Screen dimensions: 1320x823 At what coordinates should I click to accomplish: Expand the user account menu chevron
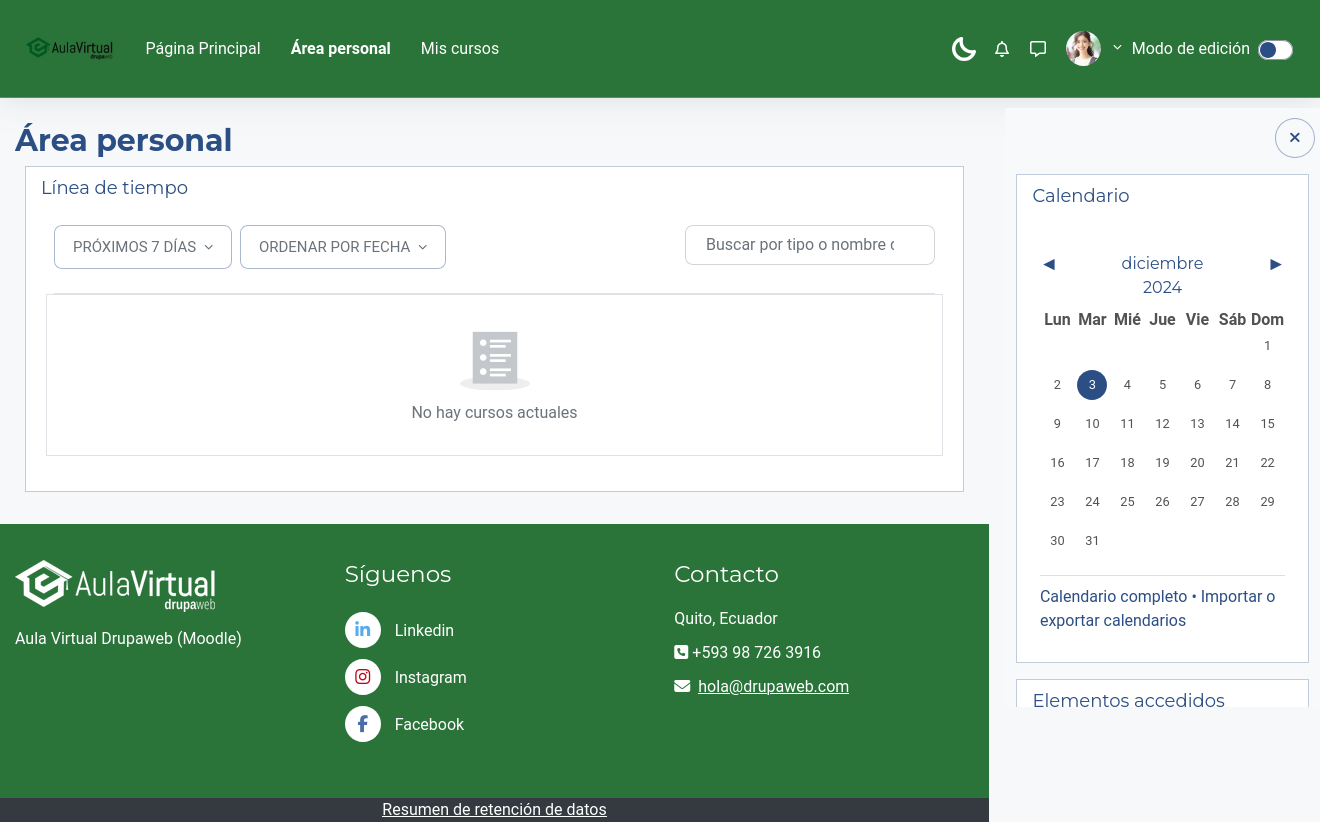coord(1117,48)
